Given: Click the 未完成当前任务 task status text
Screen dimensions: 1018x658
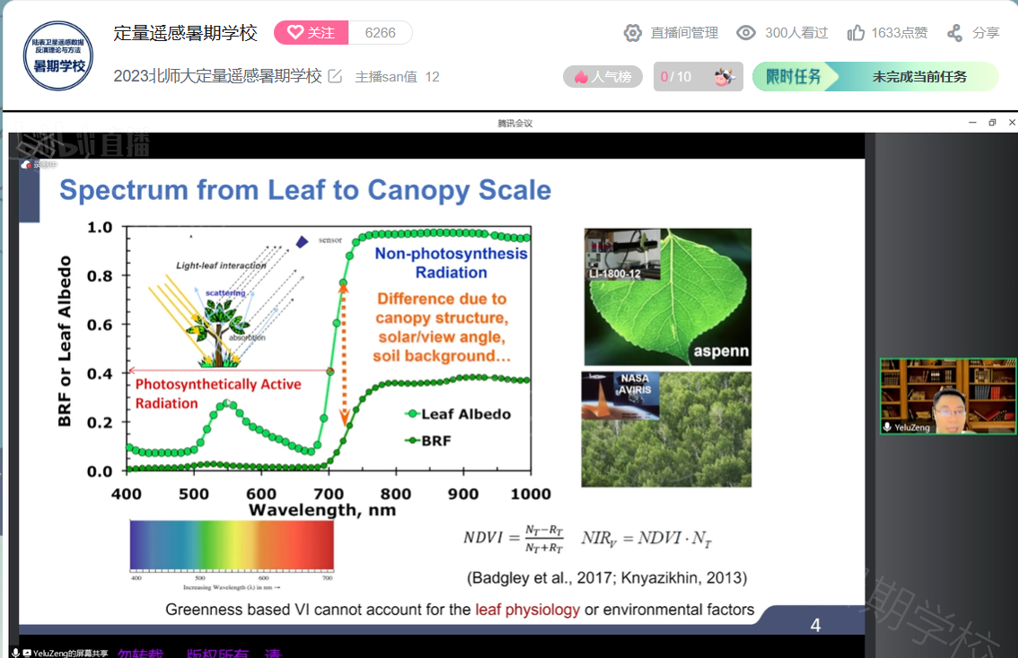Looking at the screenshot, I should (x=919, y=77).
